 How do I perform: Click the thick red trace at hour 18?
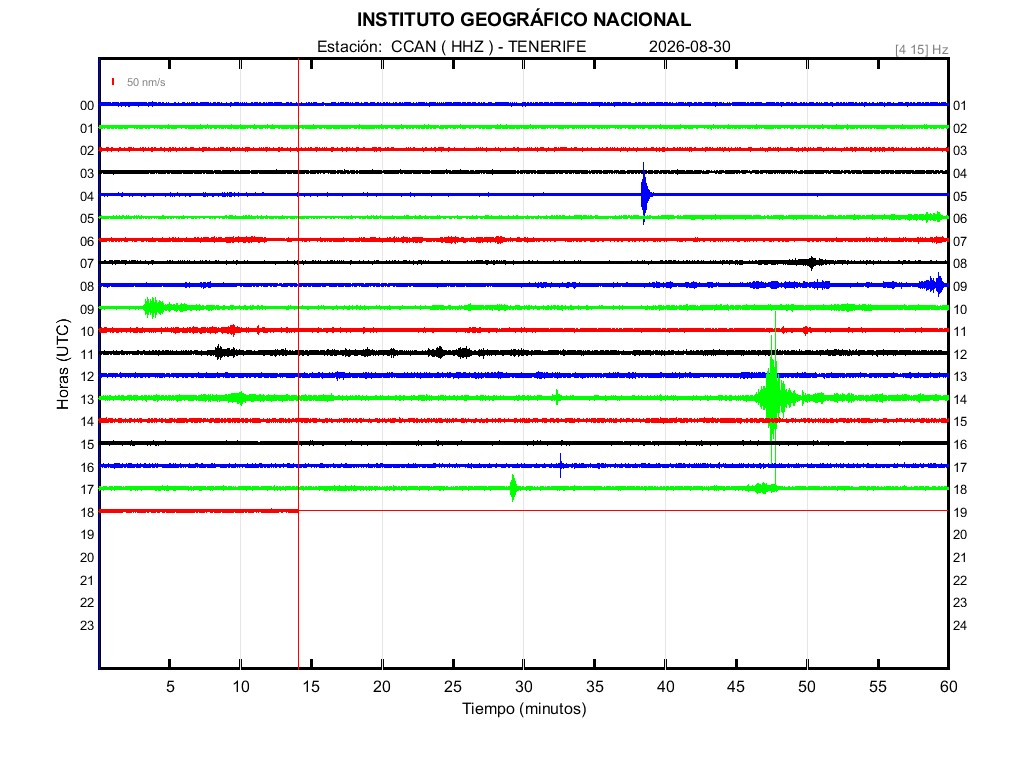pyautogui.click(x=199, y=511)
